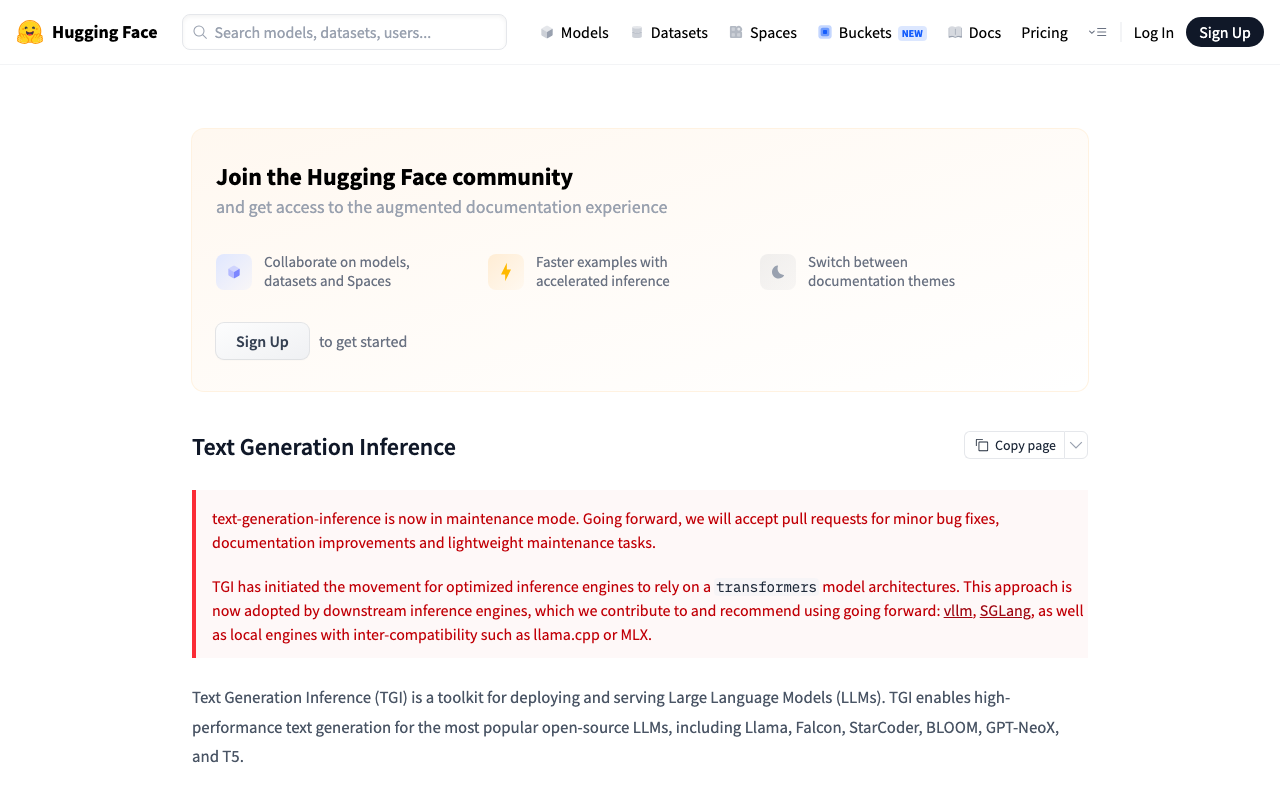Click the Spaces grid icon
Screen dimensions: 1280x800
(736, 32)
